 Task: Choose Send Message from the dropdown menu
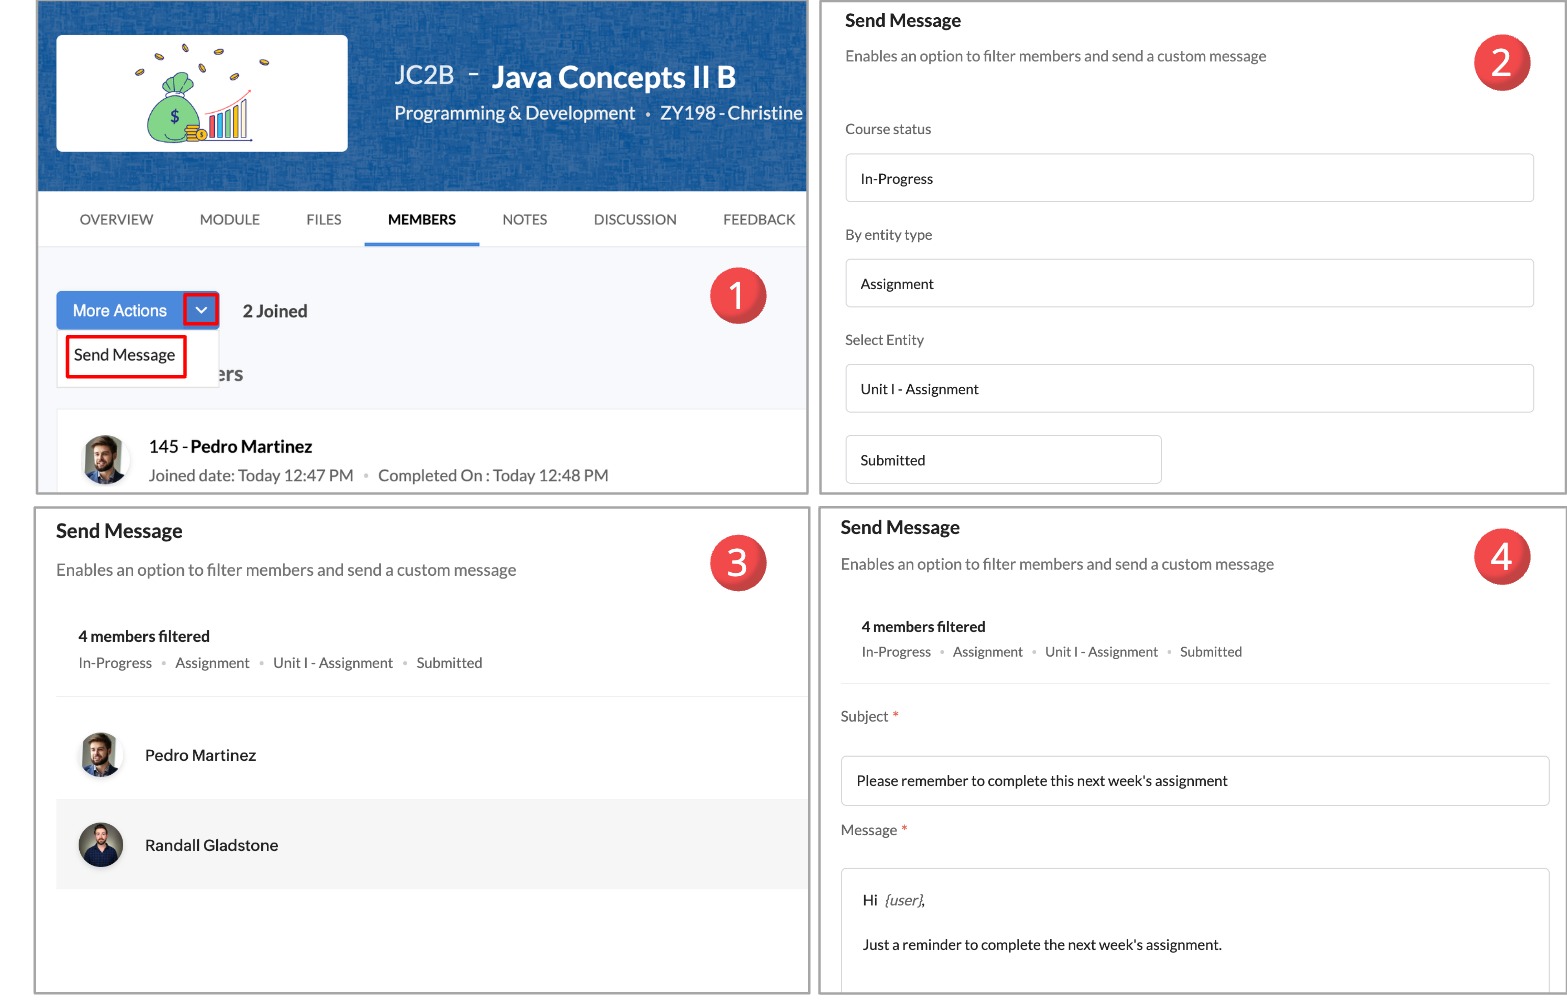[125, 355]
